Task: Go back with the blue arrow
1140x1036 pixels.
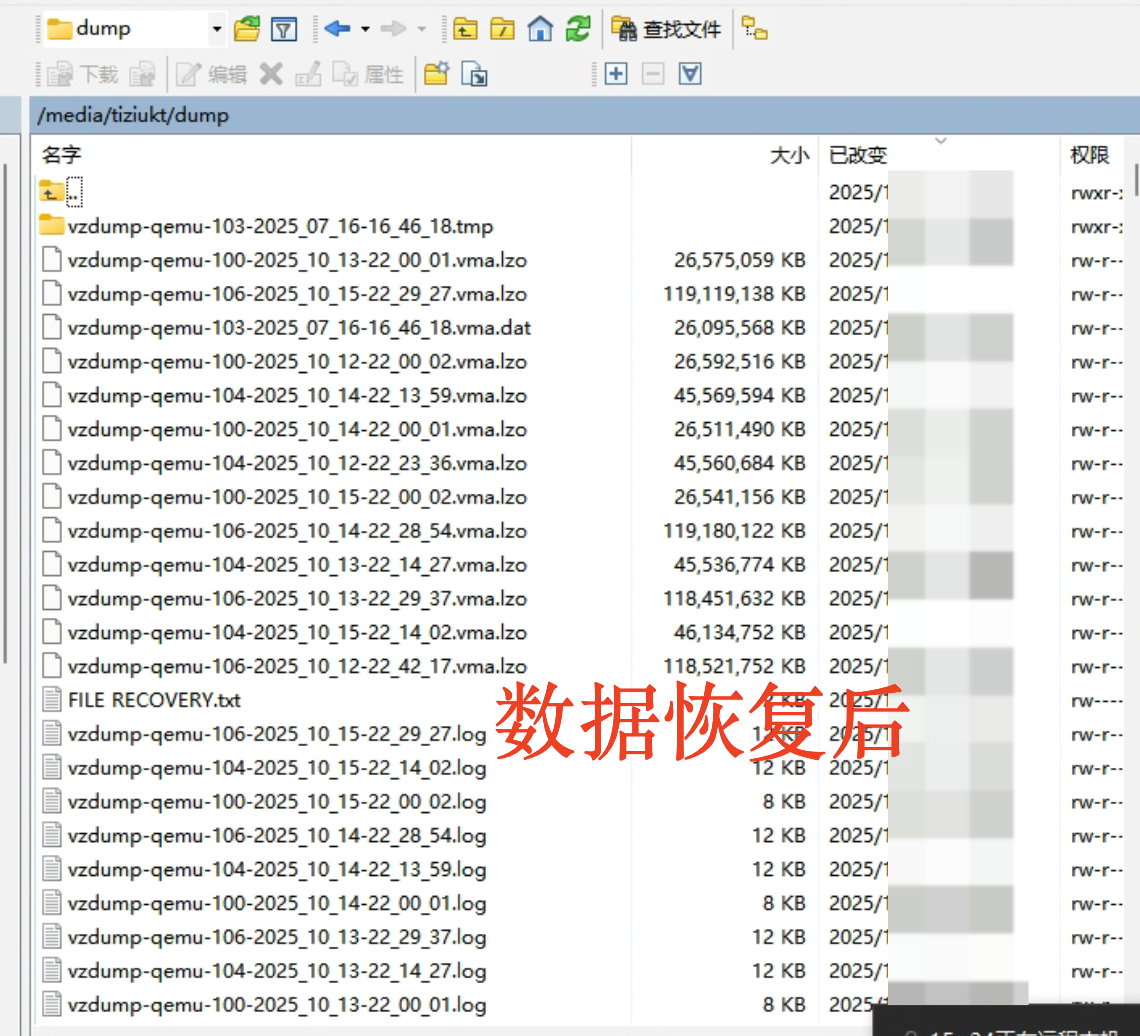Action: pyautogui.click(x=337, y=29)
